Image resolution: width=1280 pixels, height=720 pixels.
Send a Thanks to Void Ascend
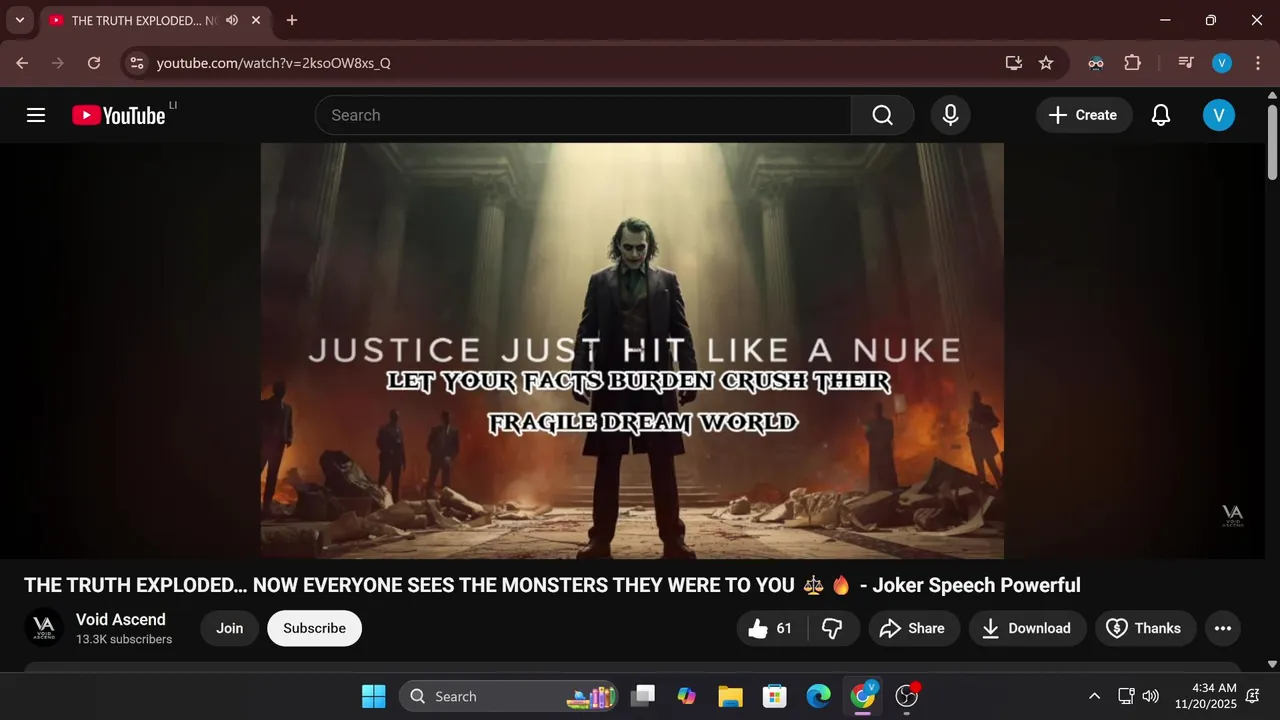(x=1145, y=628)
